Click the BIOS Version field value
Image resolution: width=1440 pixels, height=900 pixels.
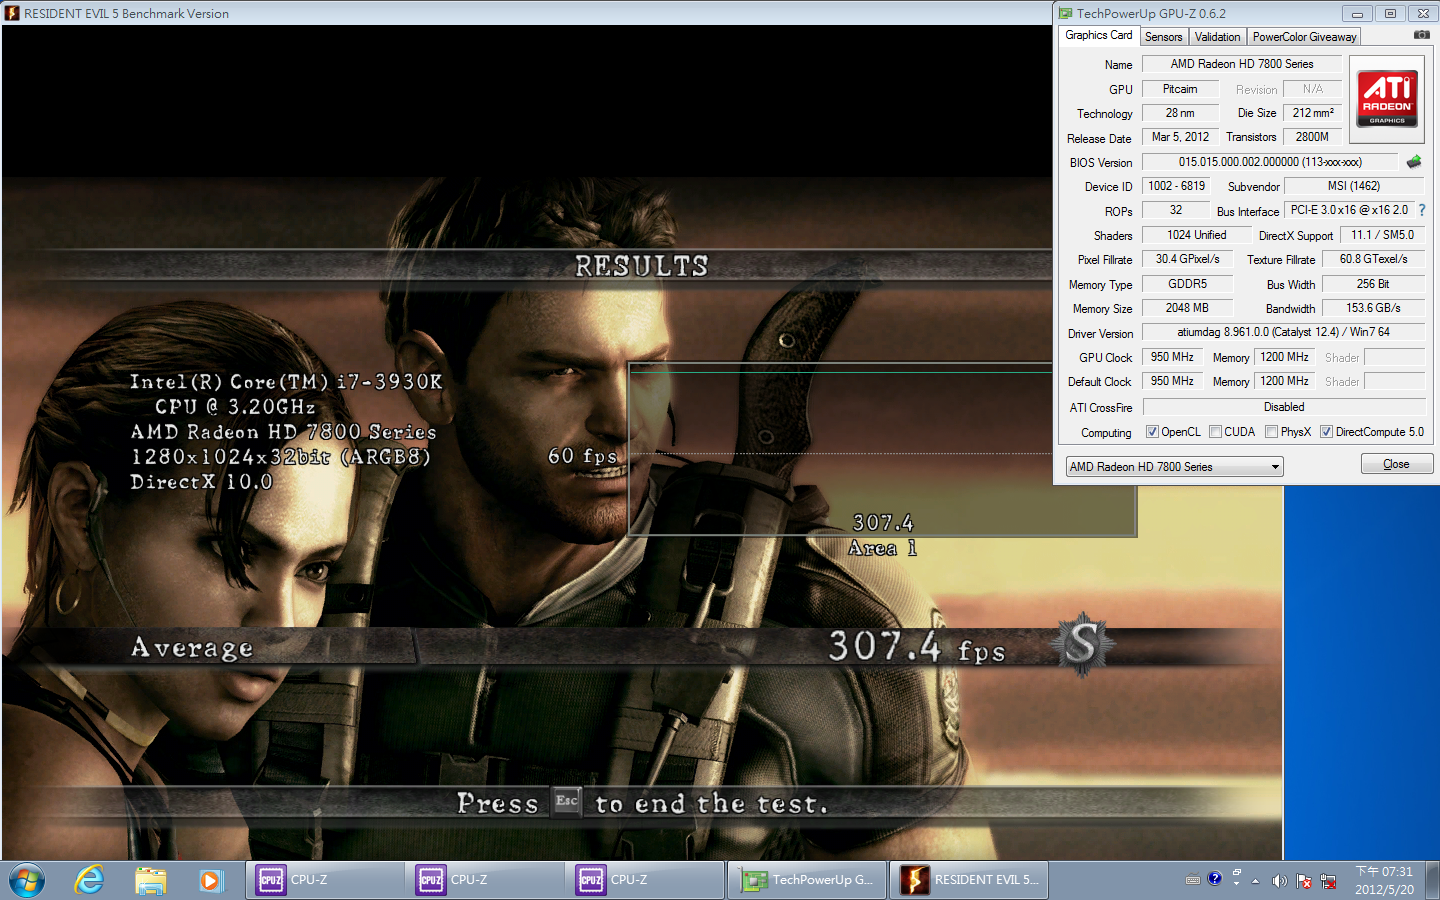1270,162
